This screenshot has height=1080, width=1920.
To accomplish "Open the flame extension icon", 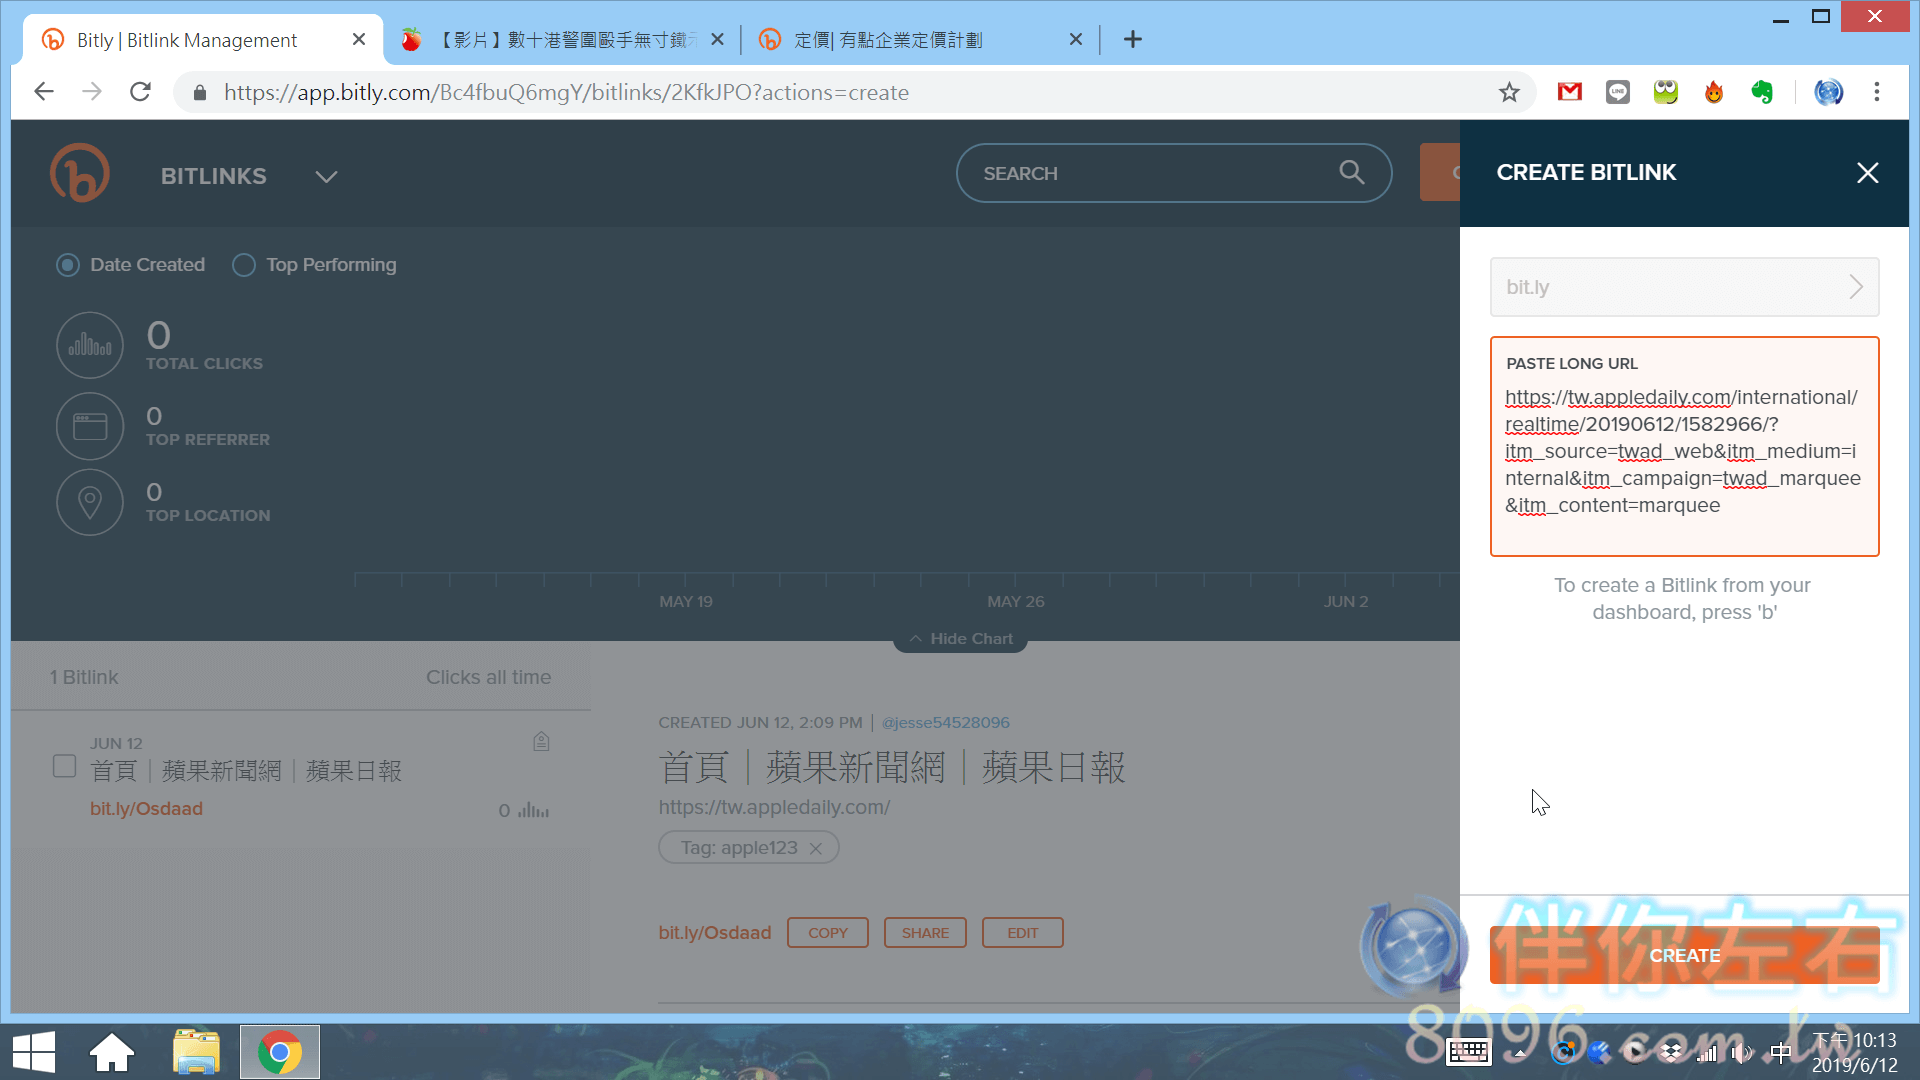I will [1714, 92].
